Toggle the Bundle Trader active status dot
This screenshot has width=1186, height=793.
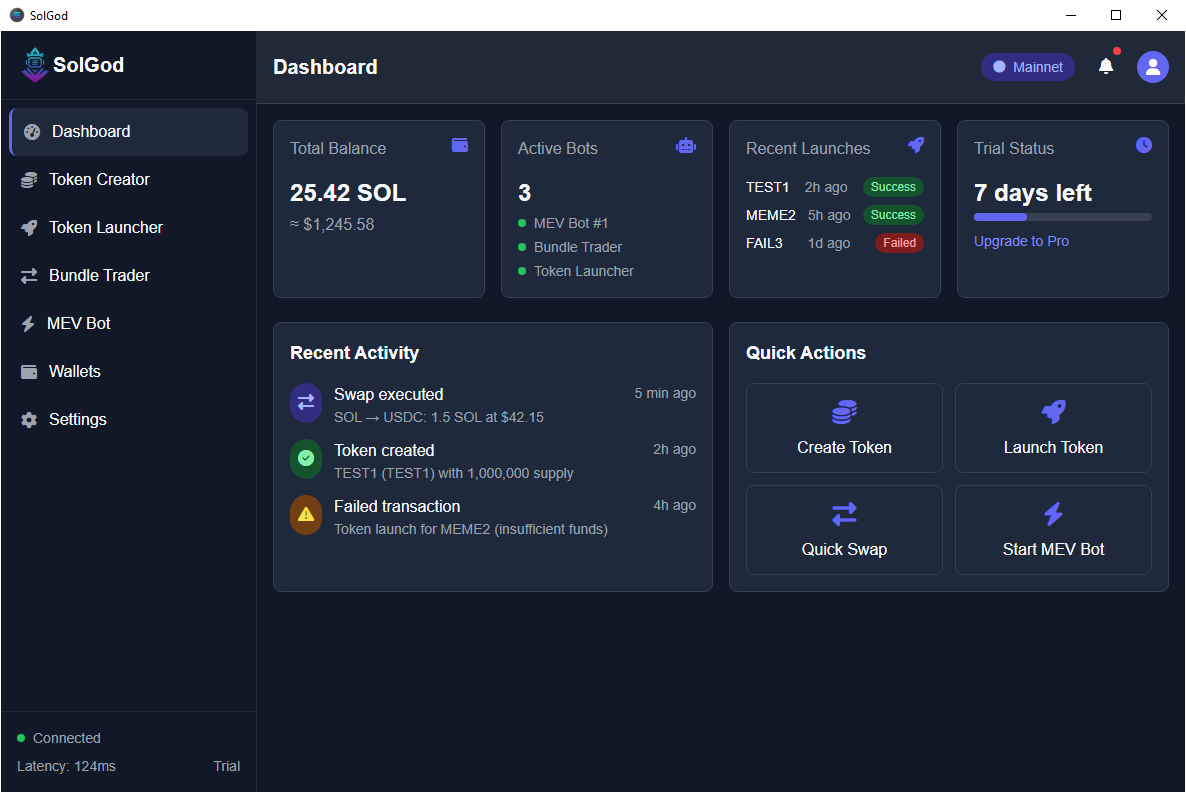tap(521, 247)
